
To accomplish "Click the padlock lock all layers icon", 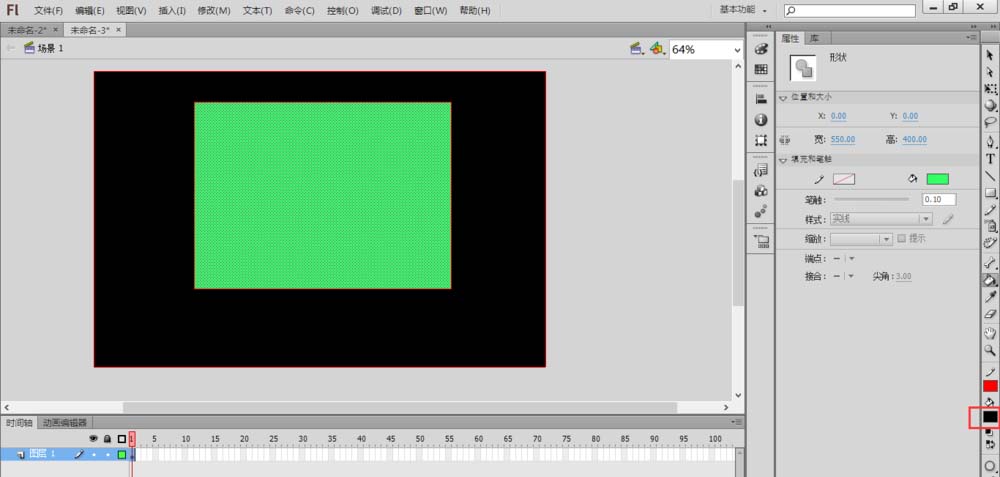I will [108, 439].
